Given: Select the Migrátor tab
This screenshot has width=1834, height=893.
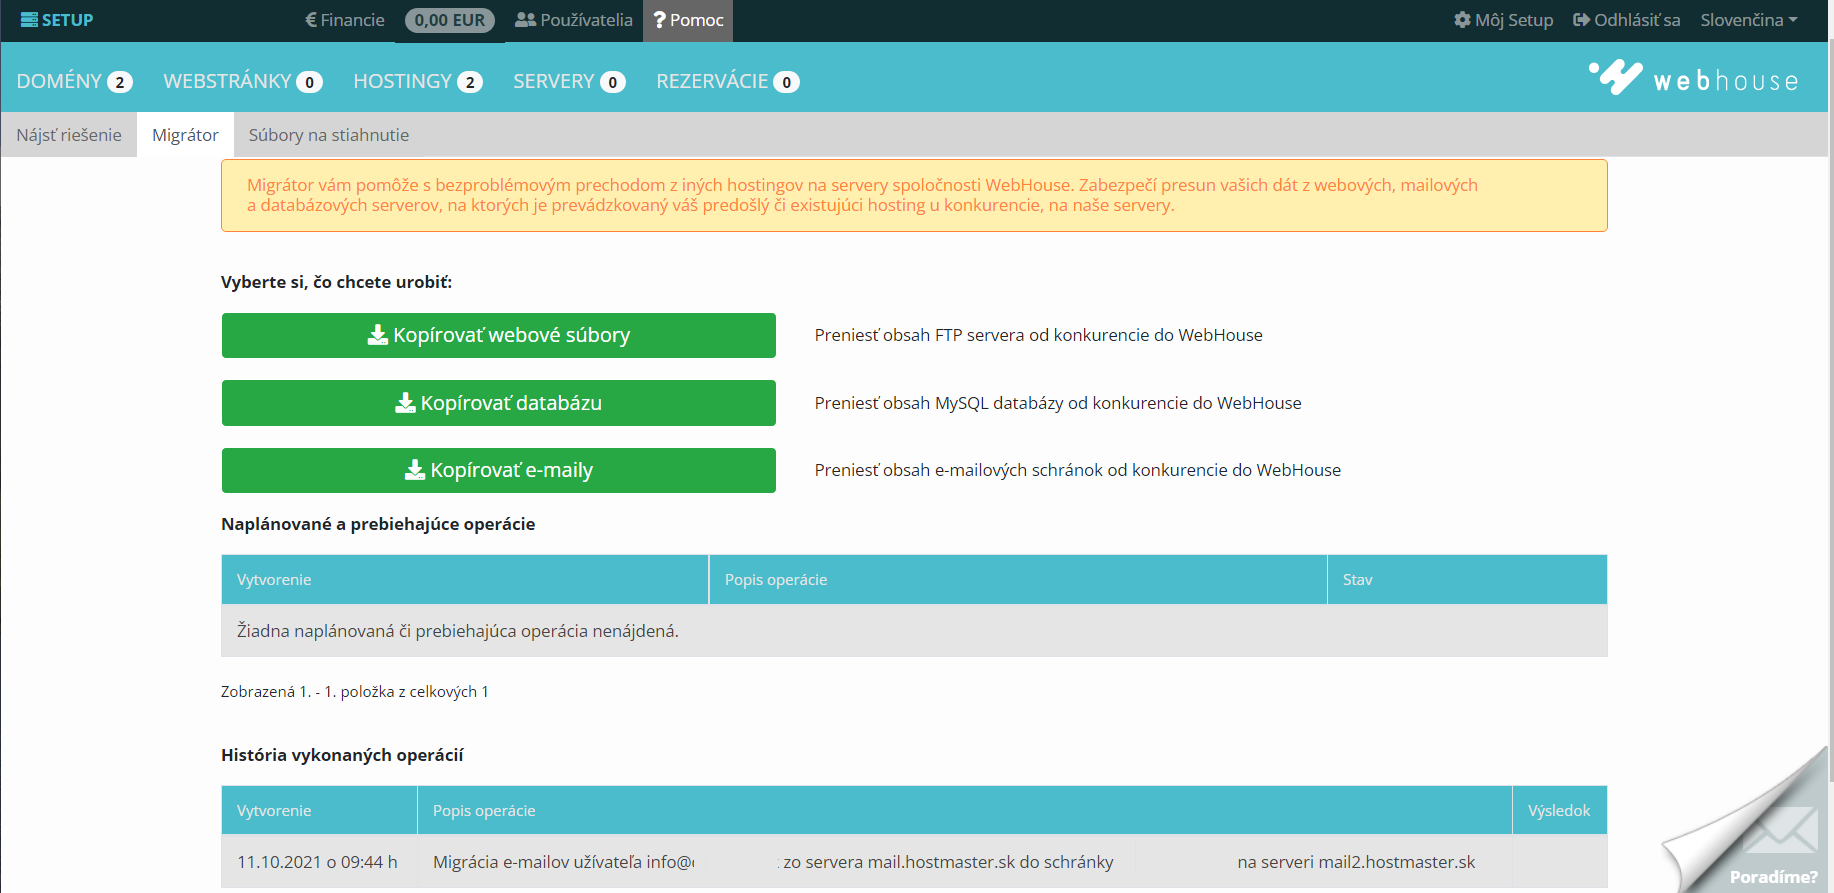Looking at the screenshot, I should click(x=185, y=135).
